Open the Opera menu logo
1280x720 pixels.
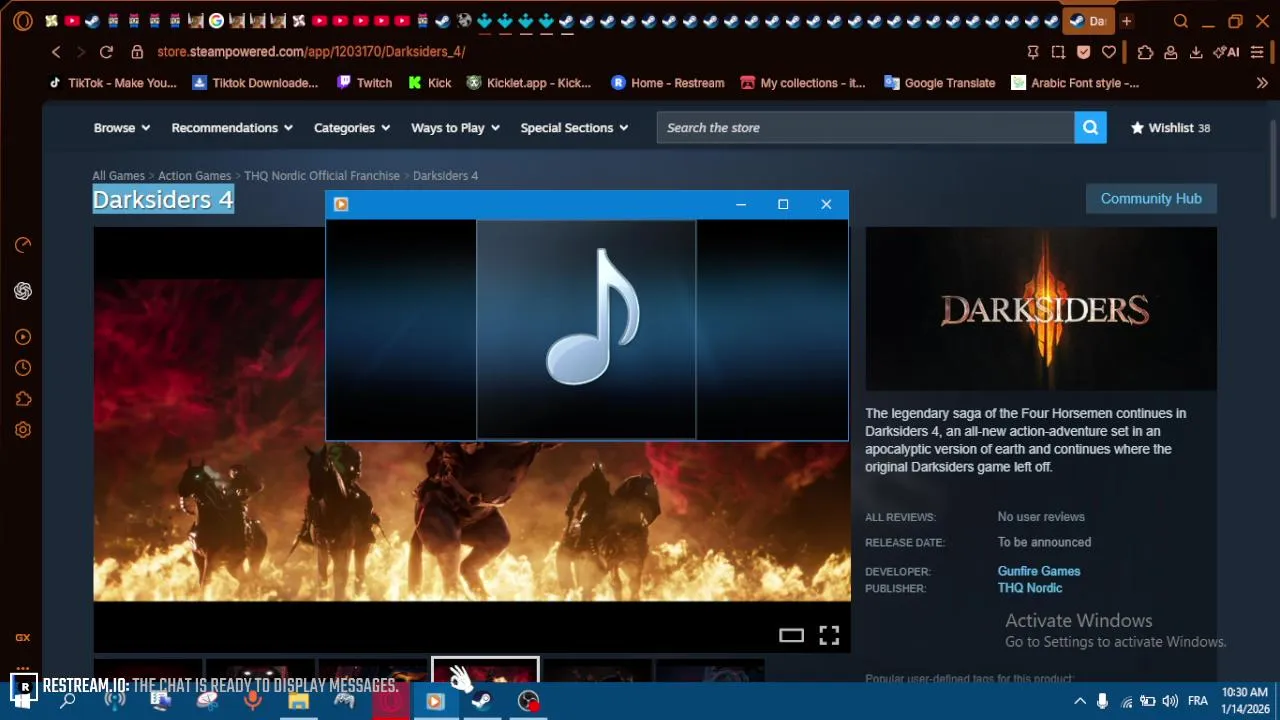[x=23, y=21]
